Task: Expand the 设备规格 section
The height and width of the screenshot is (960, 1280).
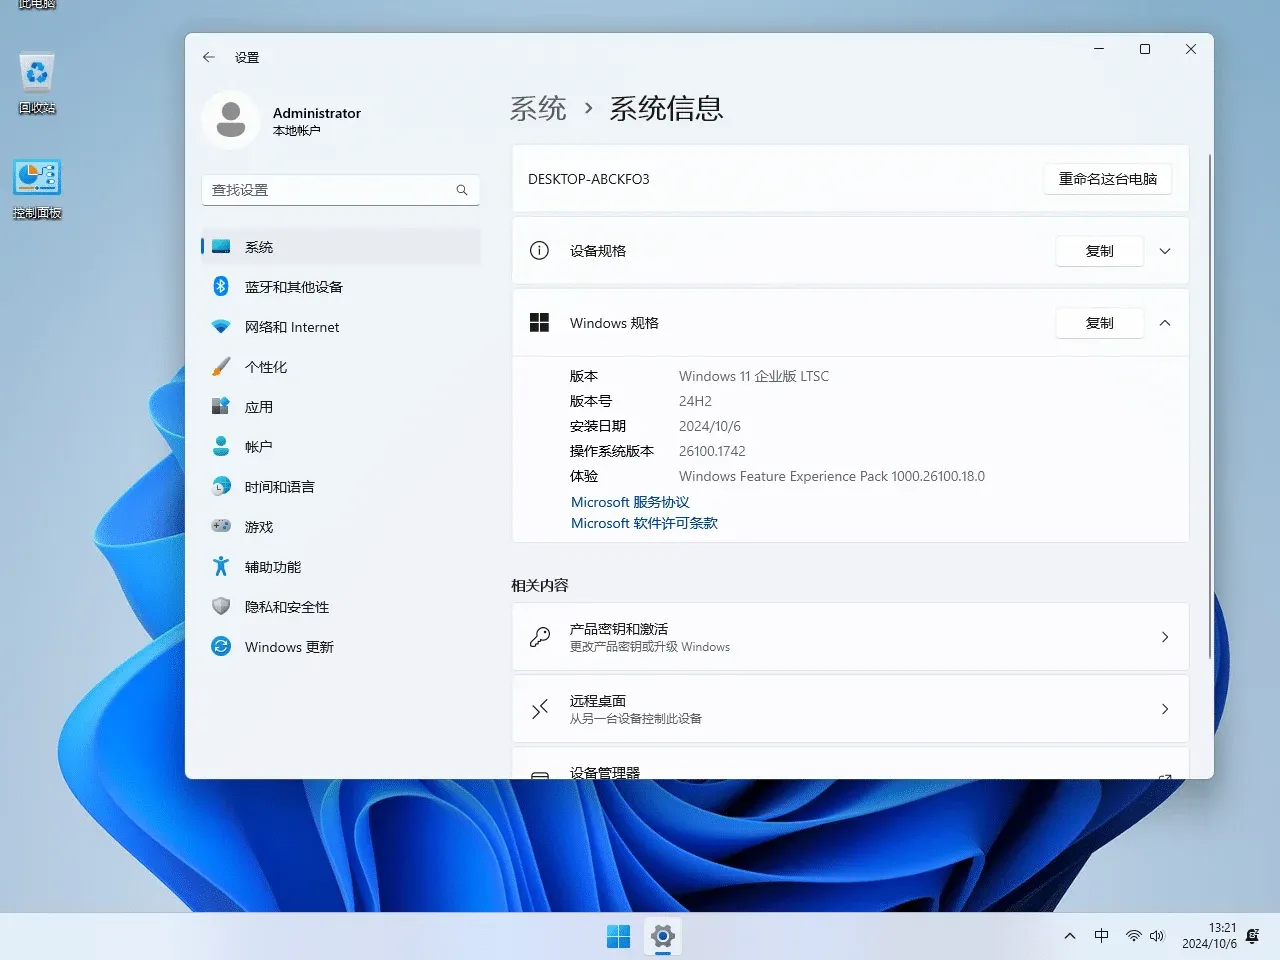Action: click(x=1164, y=251)
